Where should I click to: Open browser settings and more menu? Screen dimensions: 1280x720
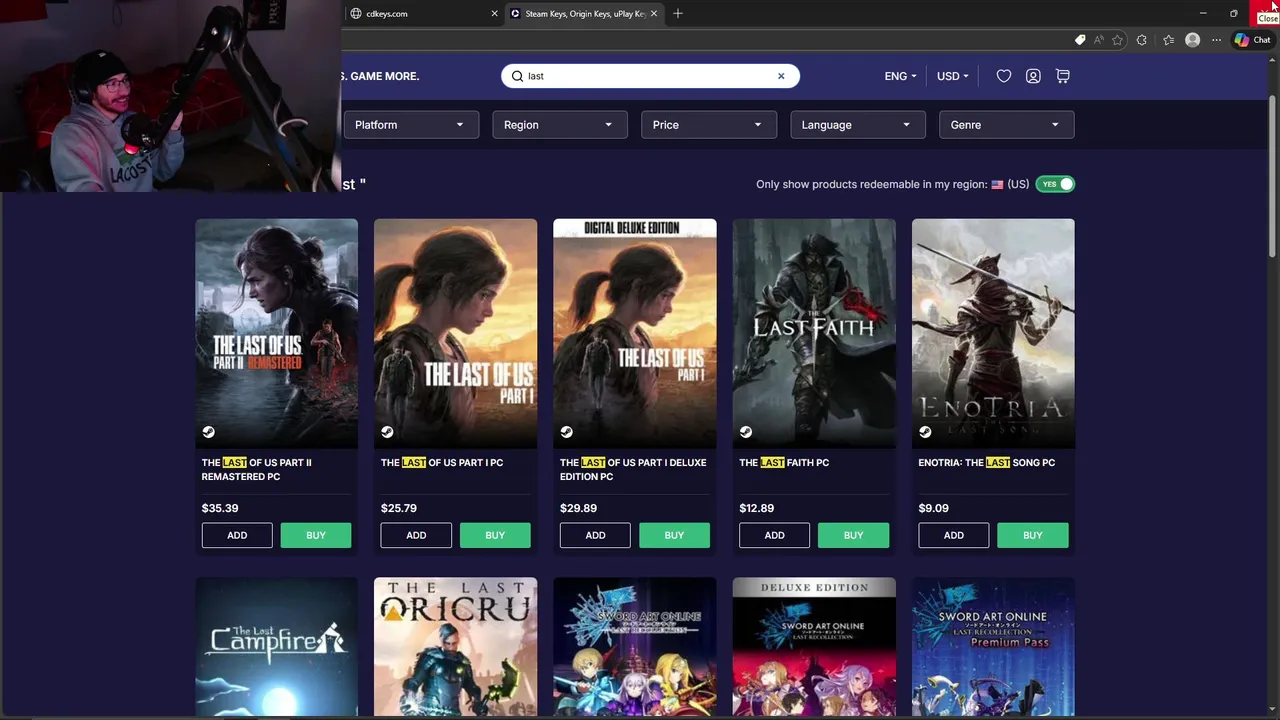1216,40
